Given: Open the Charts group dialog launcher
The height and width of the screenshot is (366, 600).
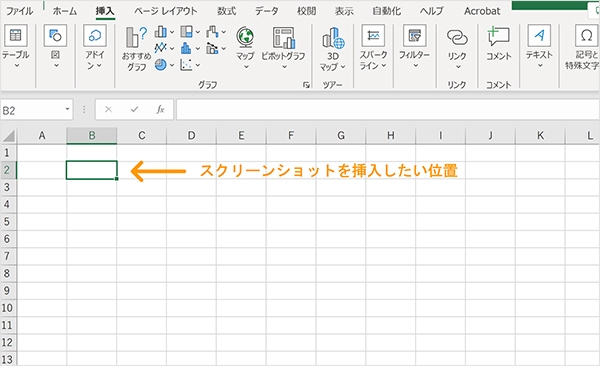Looking at the screenshot, I should (306, 85).
